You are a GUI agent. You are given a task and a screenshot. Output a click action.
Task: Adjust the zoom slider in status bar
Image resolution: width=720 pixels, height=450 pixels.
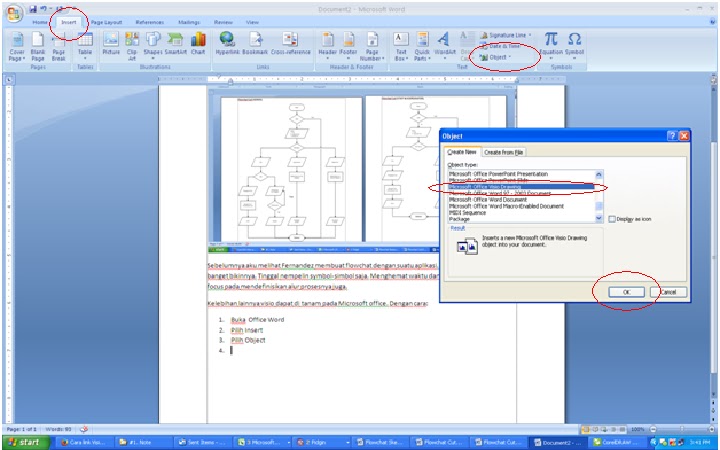682,429
